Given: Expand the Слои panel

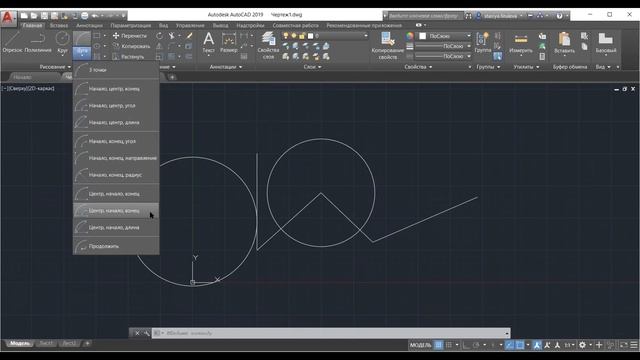Looking at the screenshot, I should pos(313,67).
